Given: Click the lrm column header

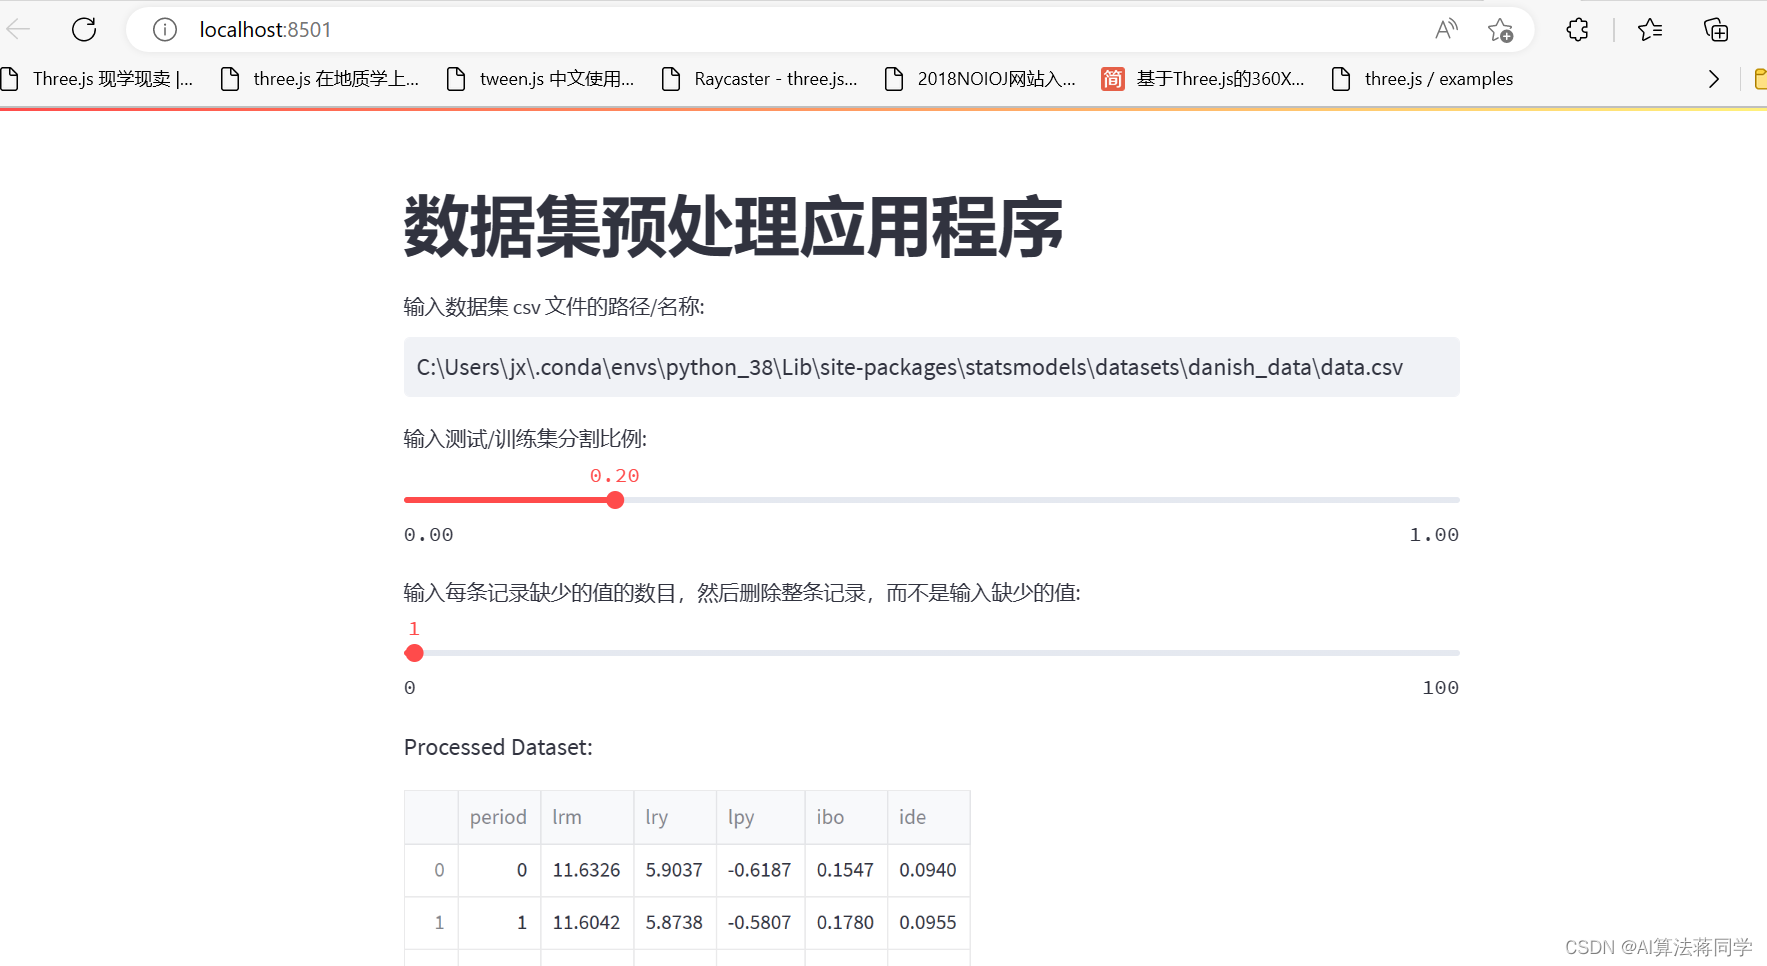Looking at the screenshot, I should [587, 817].
